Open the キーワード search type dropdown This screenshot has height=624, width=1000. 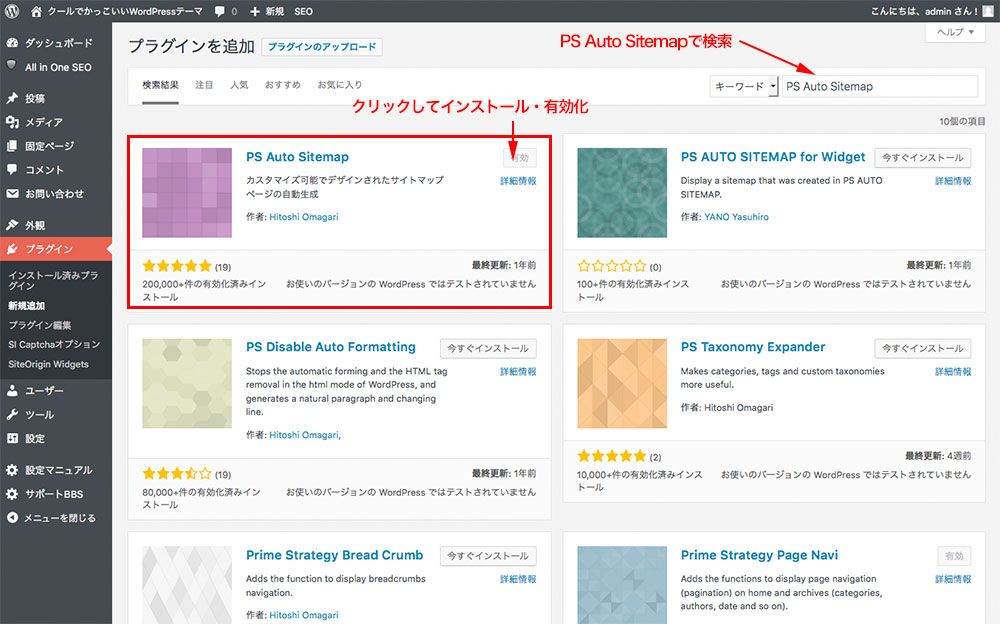(744, 86)
